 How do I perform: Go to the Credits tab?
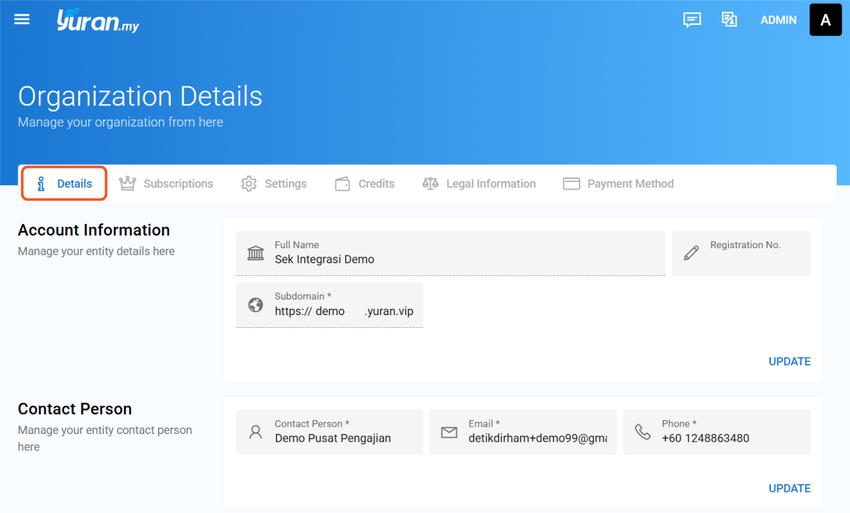click(x=364, y=184)
